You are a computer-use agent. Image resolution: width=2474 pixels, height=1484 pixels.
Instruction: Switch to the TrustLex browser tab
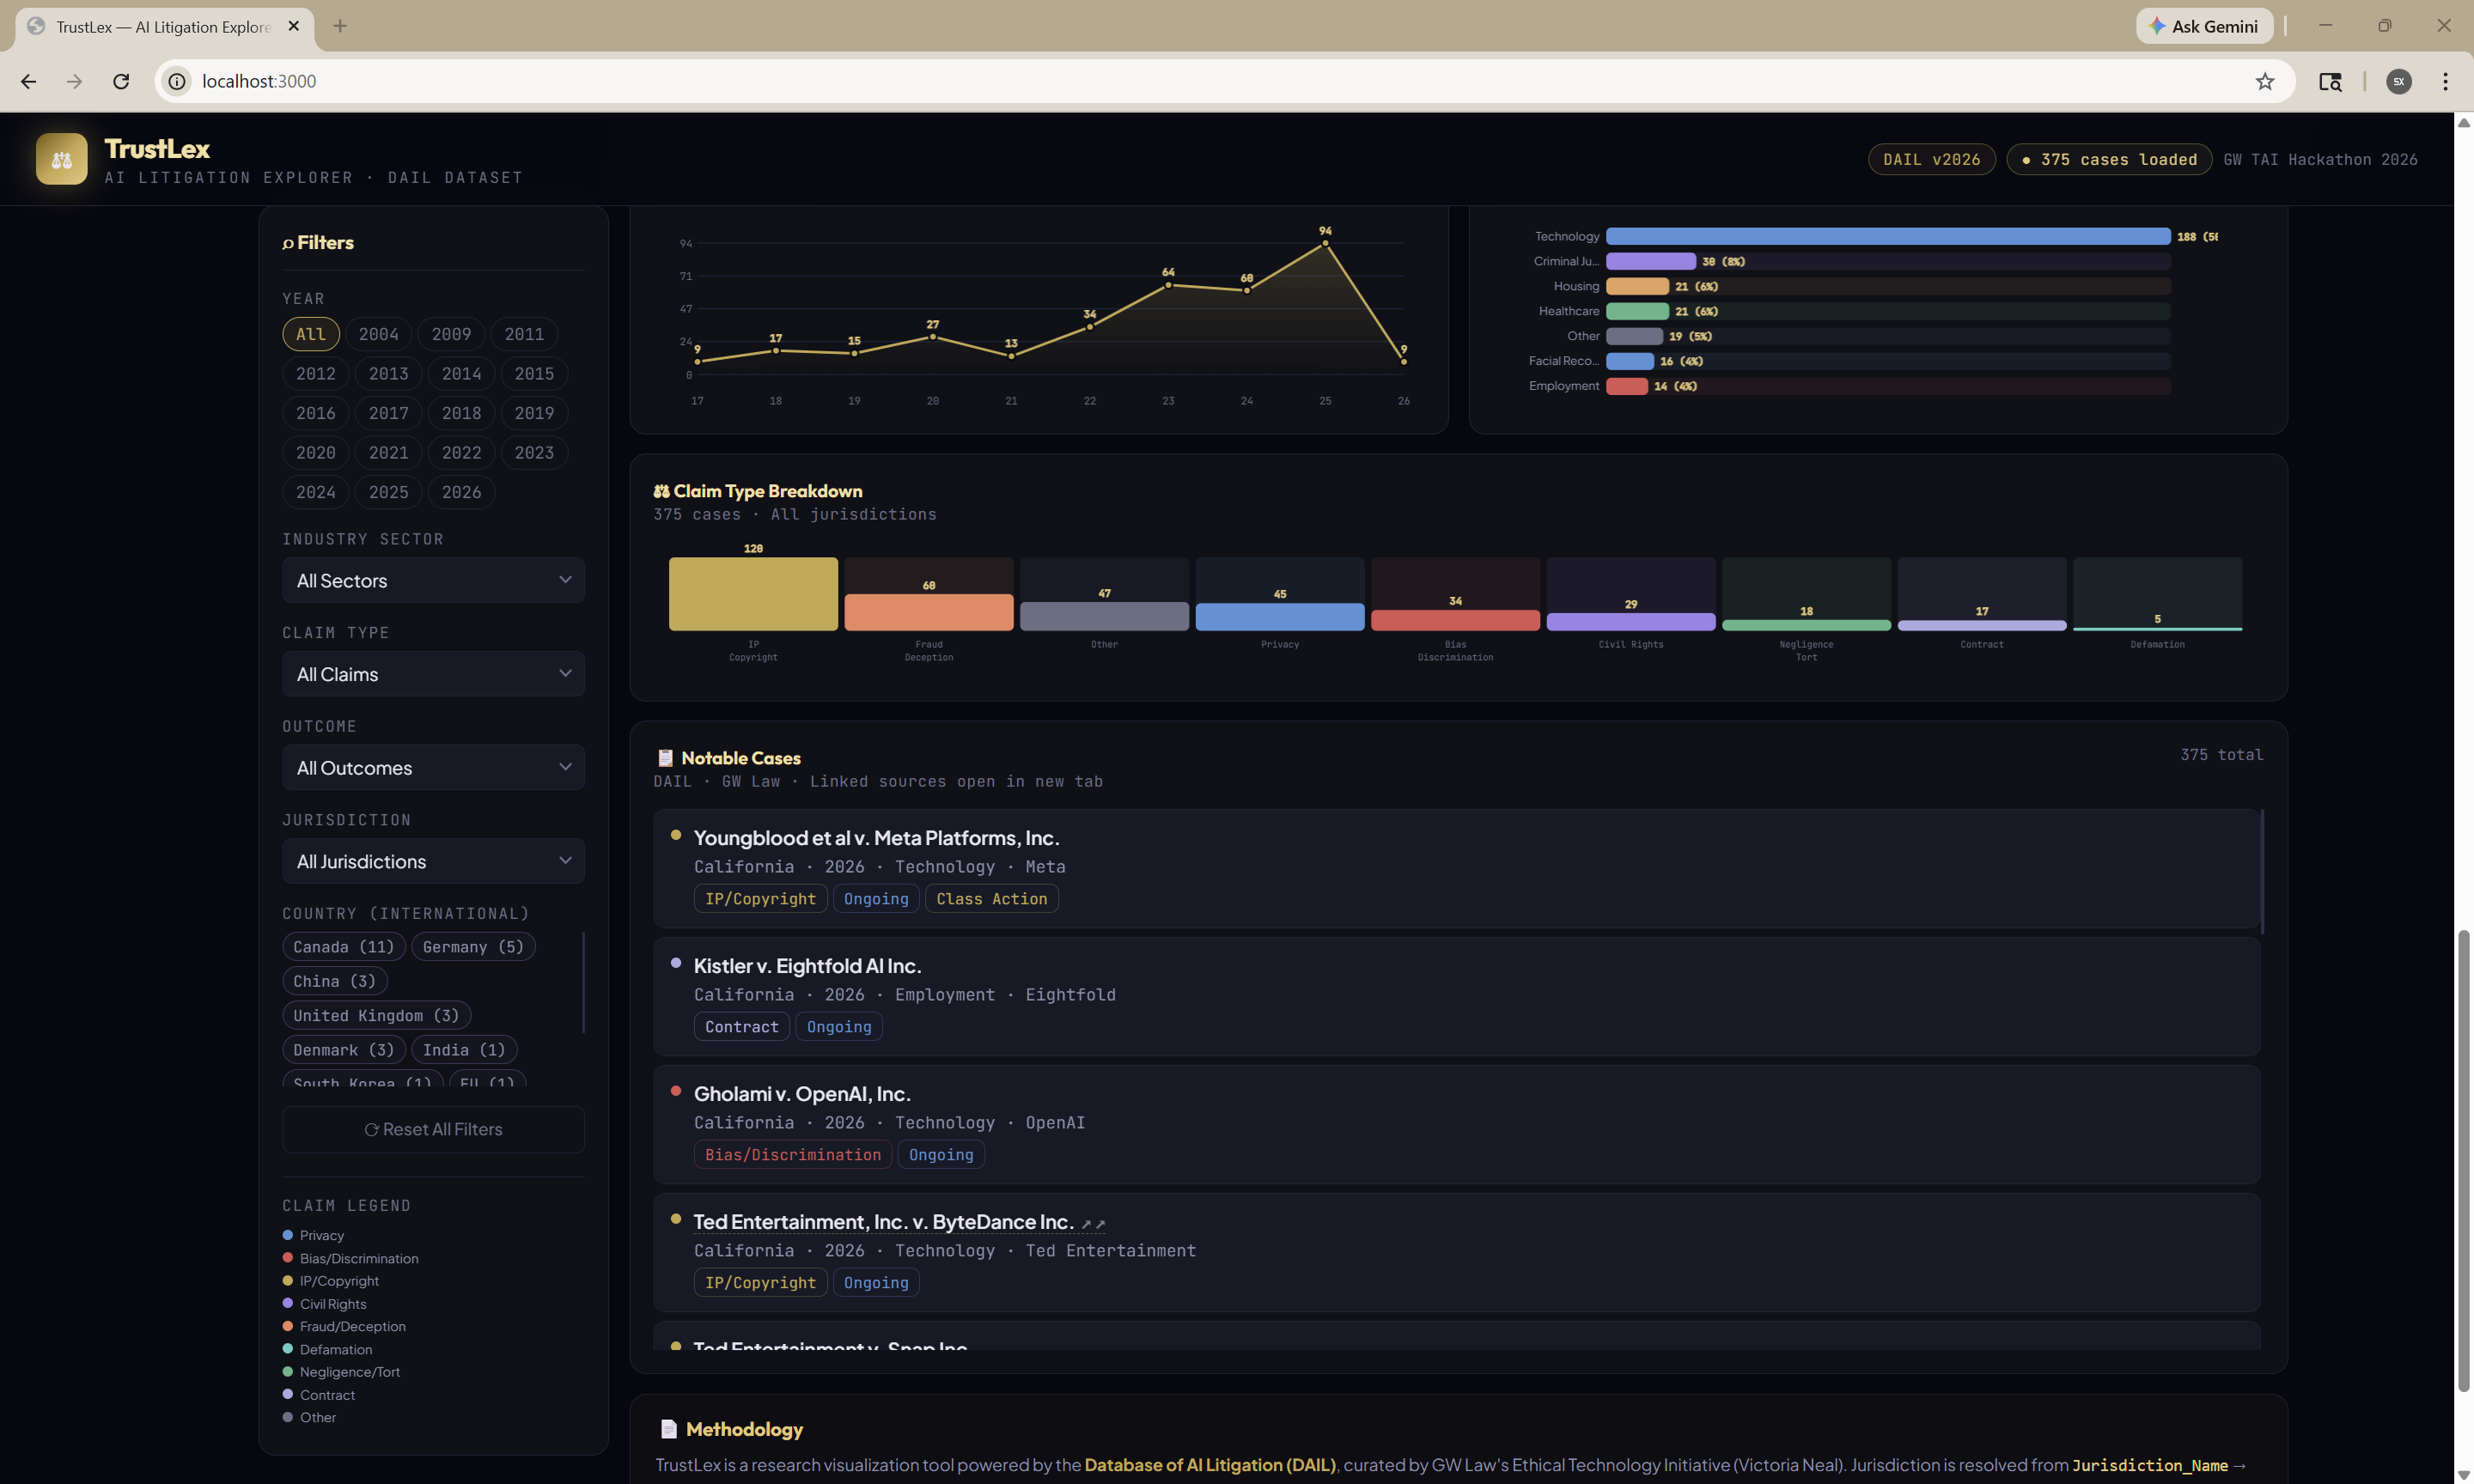(x=162, y=27)
